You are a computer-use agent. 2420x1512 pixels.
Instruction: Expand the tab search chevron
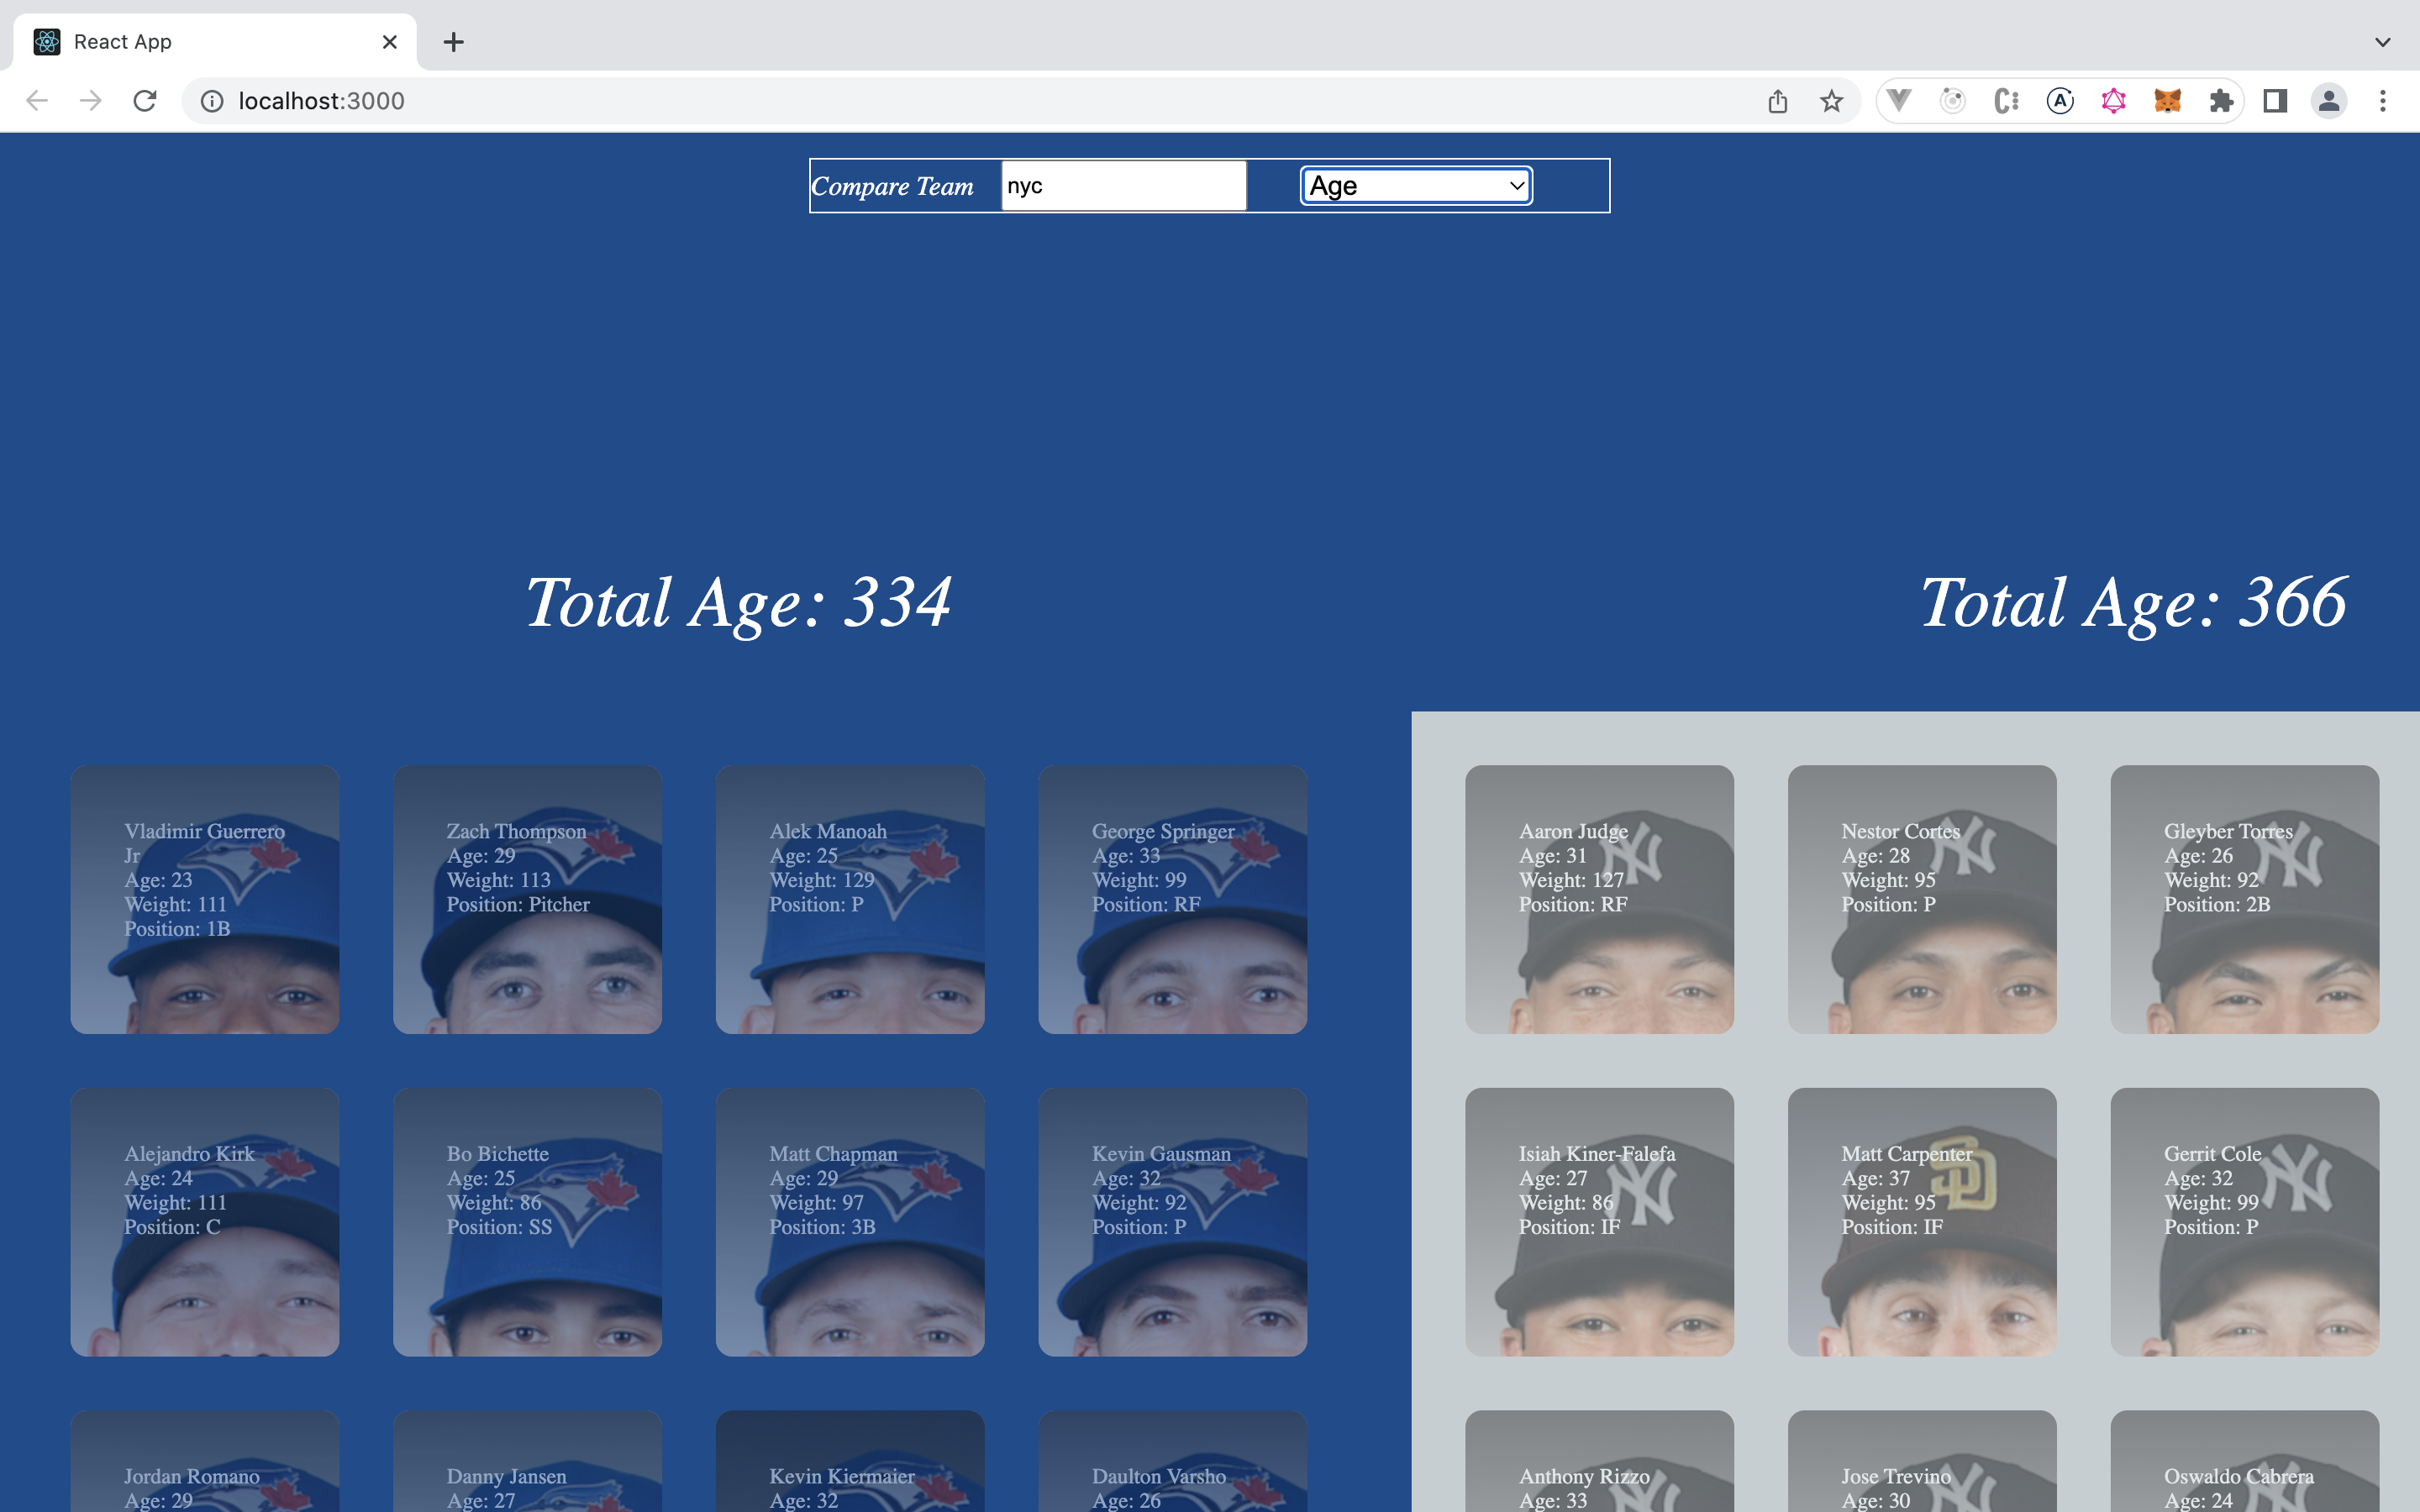pos(2382,42)
